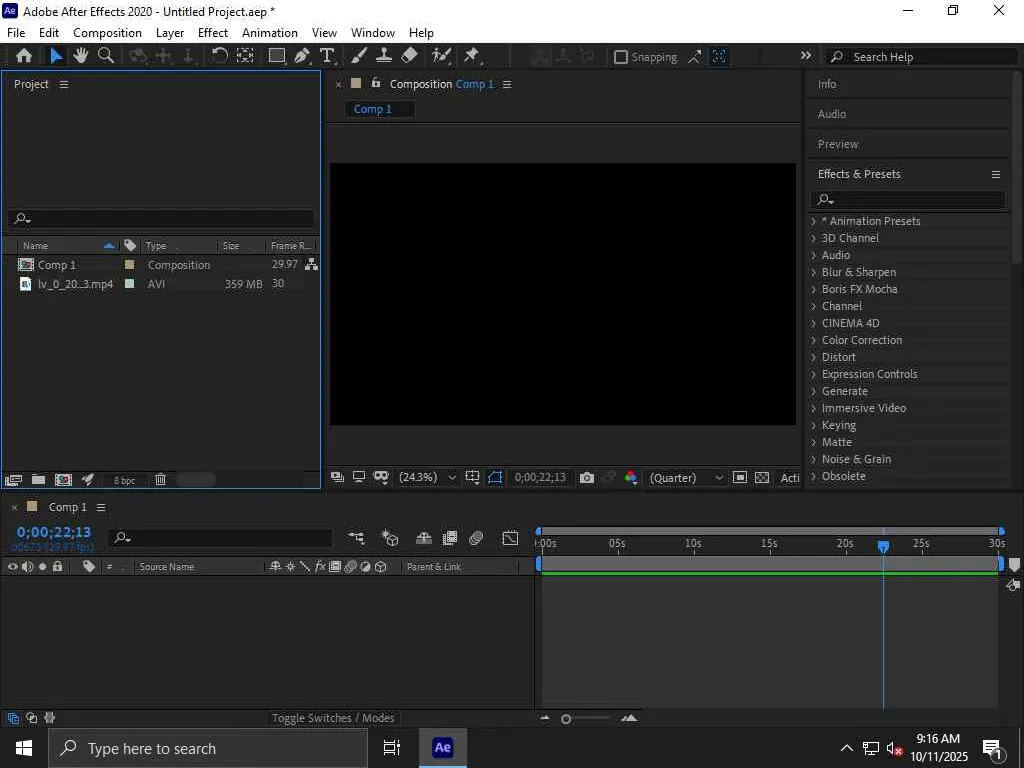1024x768 pixels.
Task: Adjust the timeline zoom slider handle
Action: pyautogui.click(x=566, y=719)
